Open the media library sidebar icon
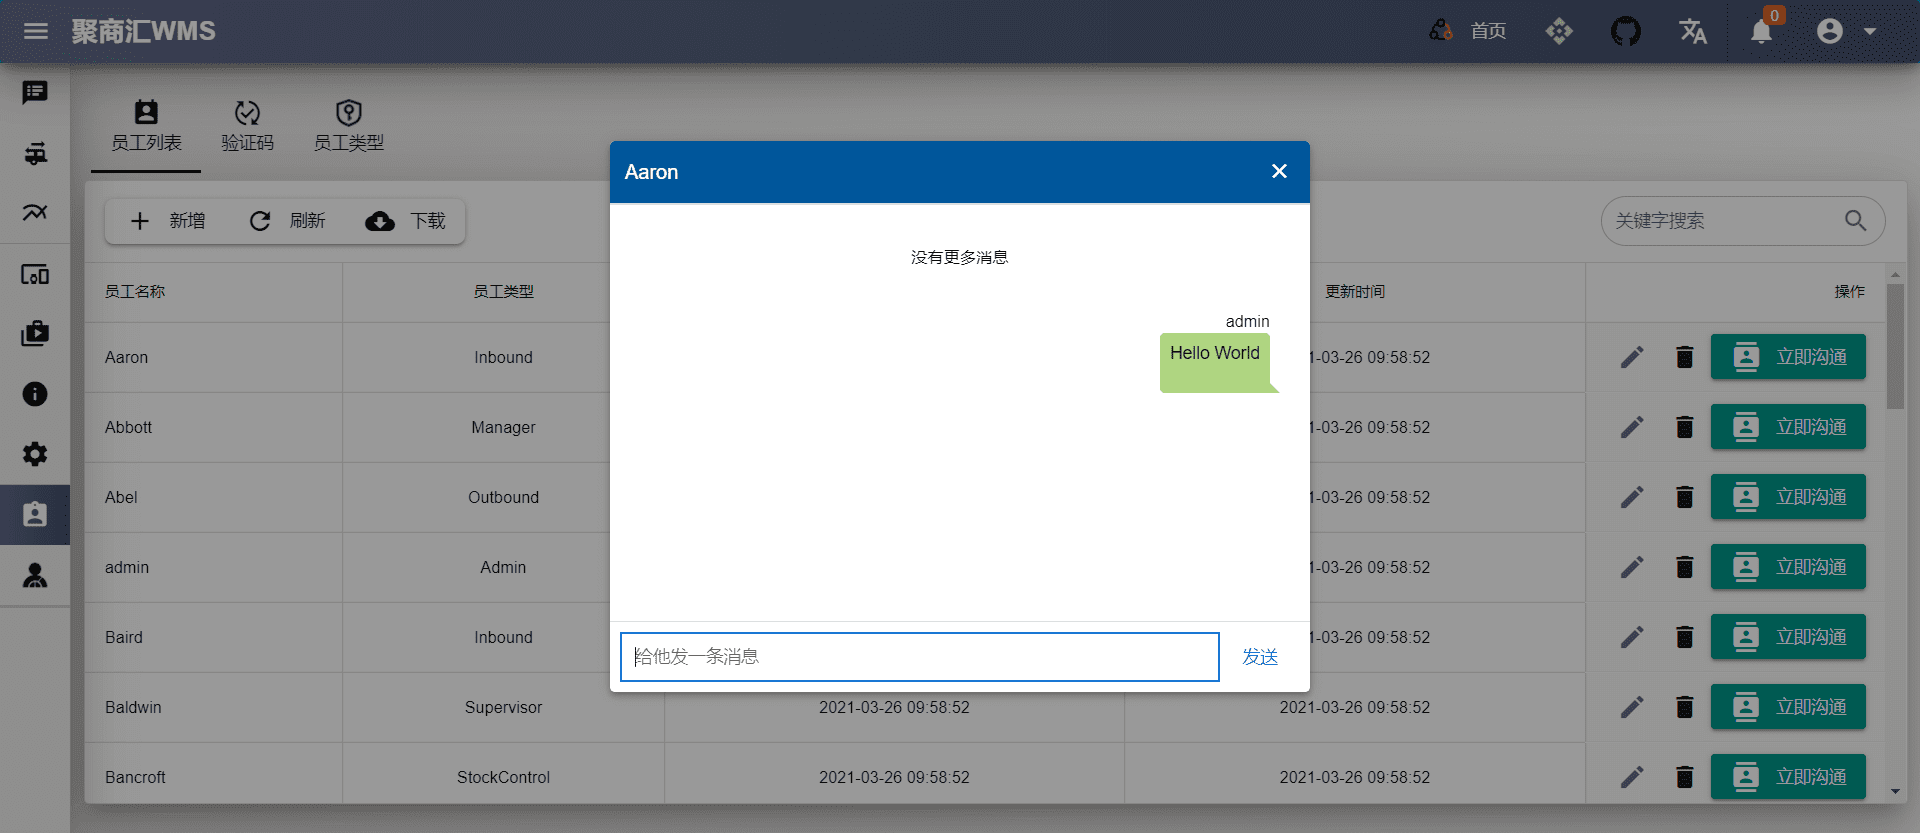This screenshot has height=833, width=1920. (x=35, y=333)
